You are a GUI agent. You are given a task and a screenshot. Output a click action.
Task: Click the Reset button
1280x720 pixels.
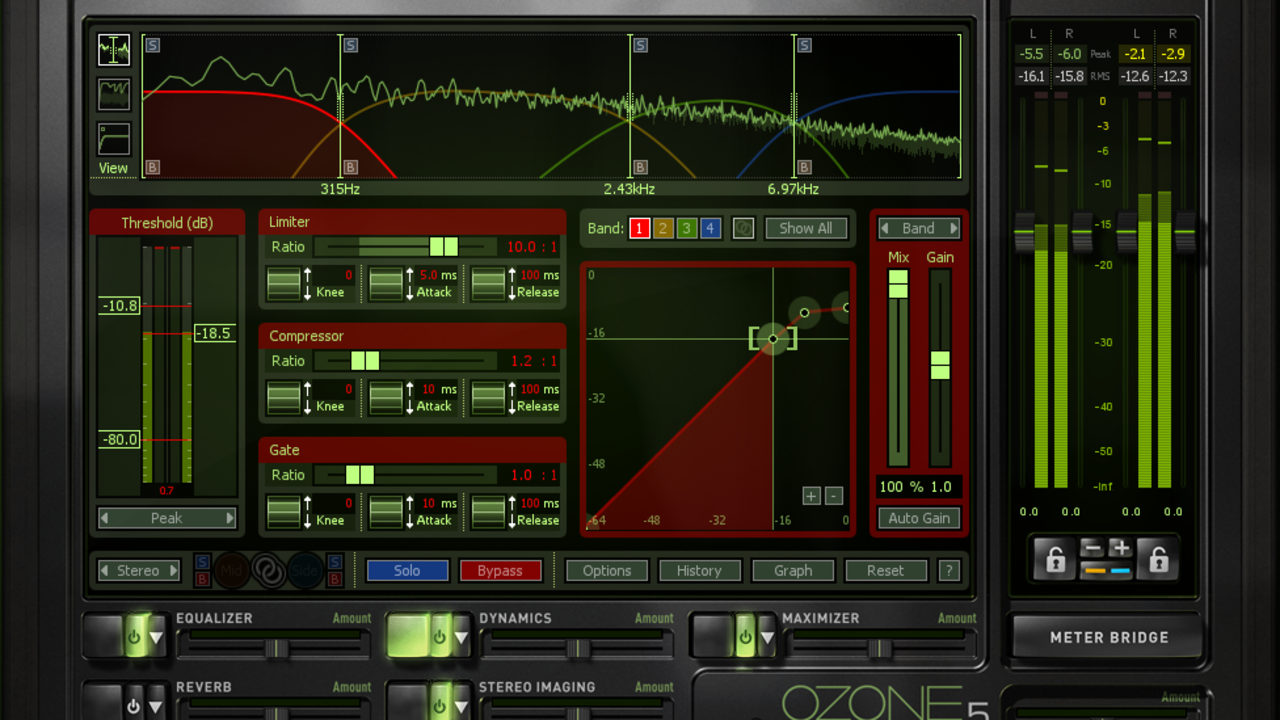point(885,571)
